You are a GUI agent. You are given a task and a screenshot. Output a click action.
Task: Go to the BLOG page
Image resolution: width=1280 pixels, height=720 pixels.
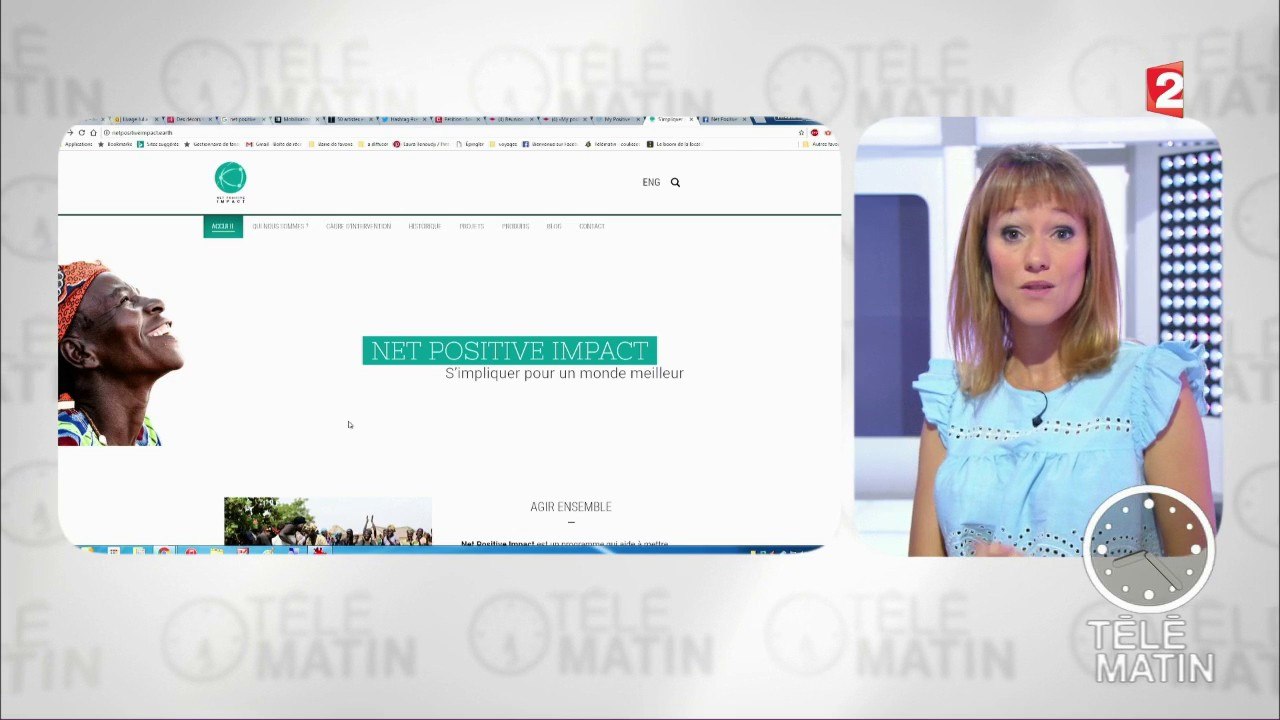click(554, 226)
